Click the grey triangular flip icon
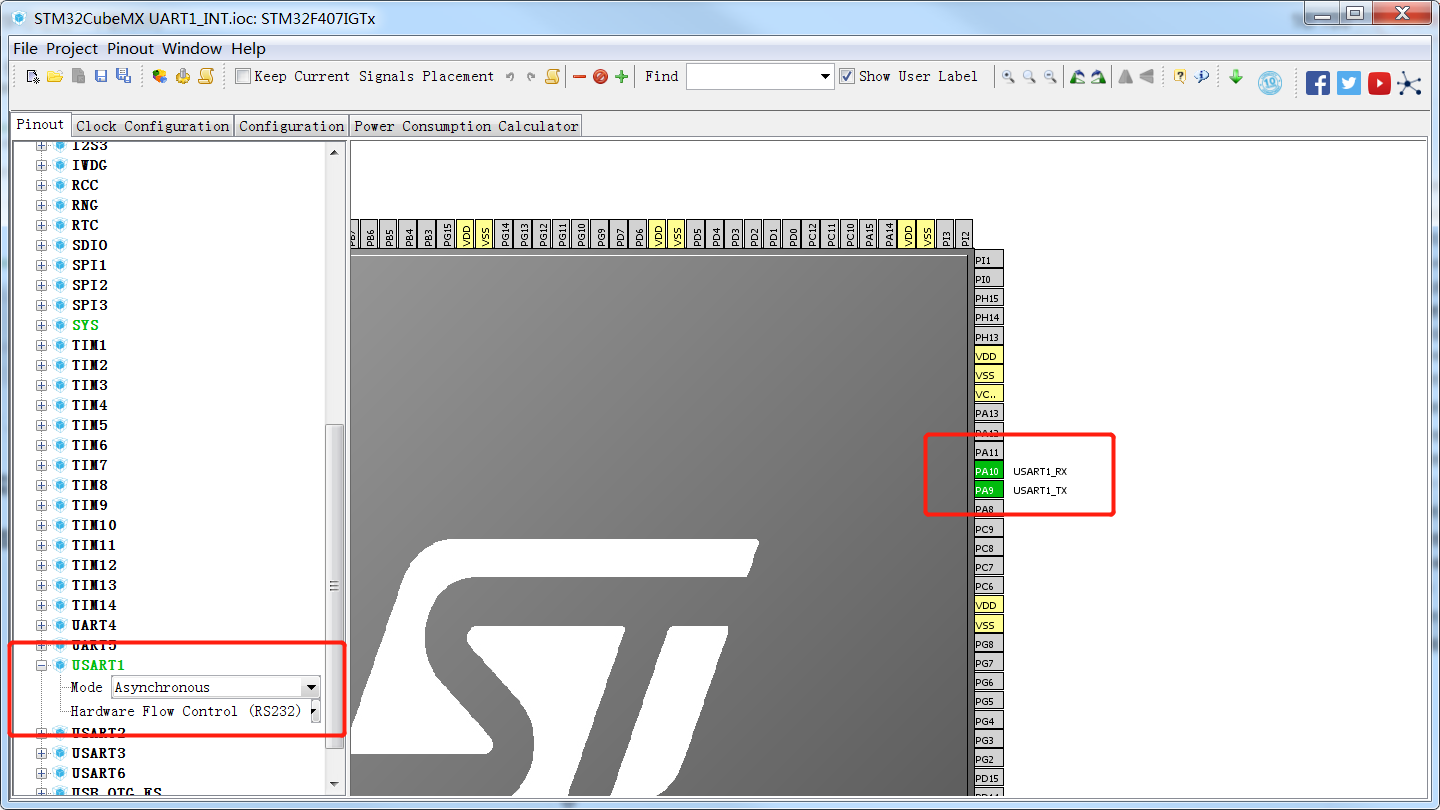Screen dimensions: 1440x810 (1125, 76)
